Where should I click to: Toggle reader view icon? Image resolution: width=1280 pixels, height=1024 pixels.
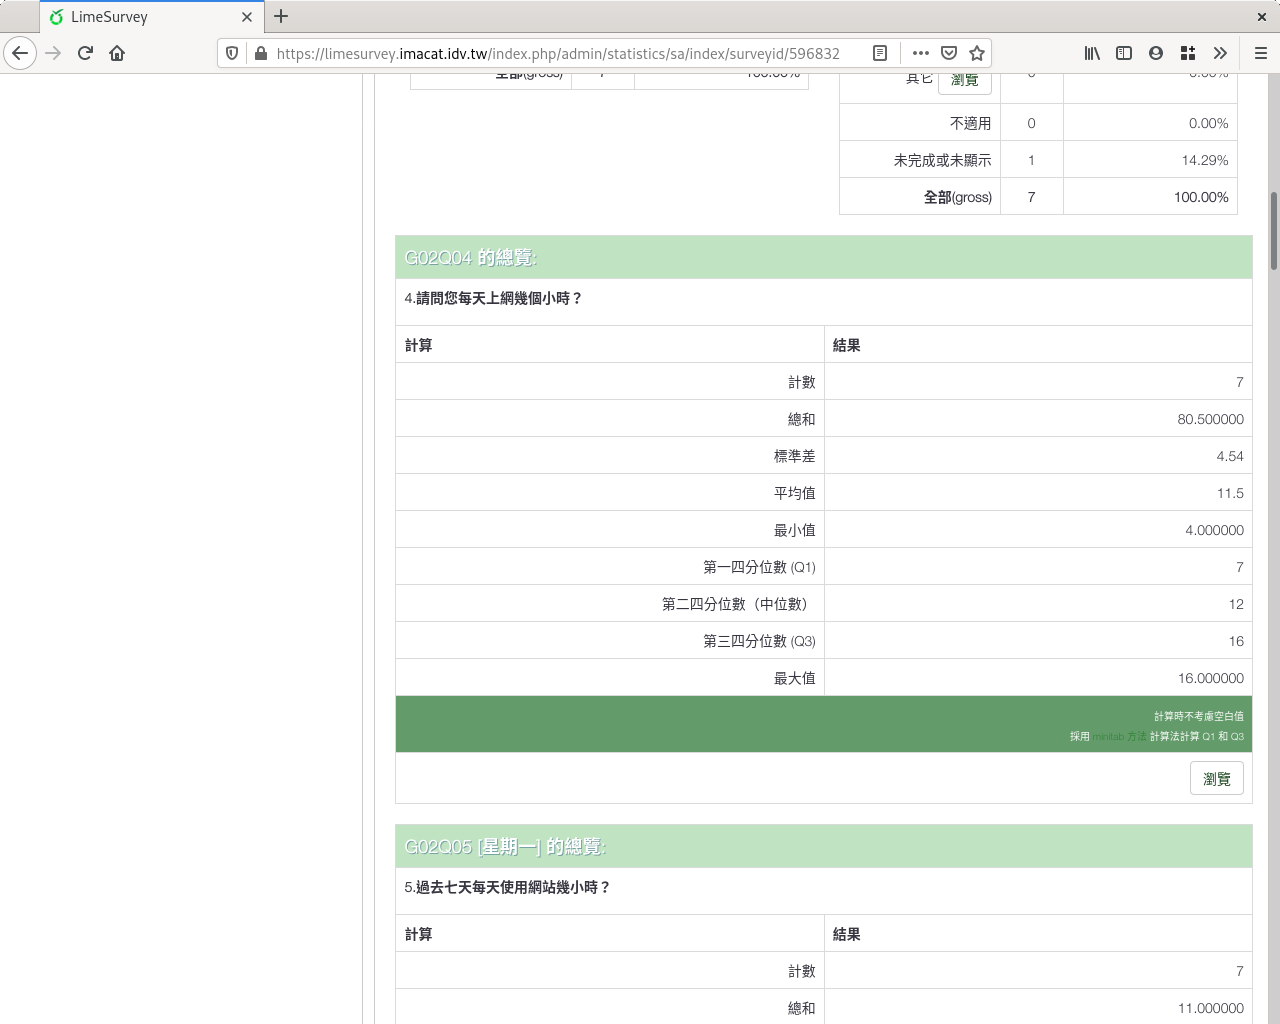[x=880, y=53]
